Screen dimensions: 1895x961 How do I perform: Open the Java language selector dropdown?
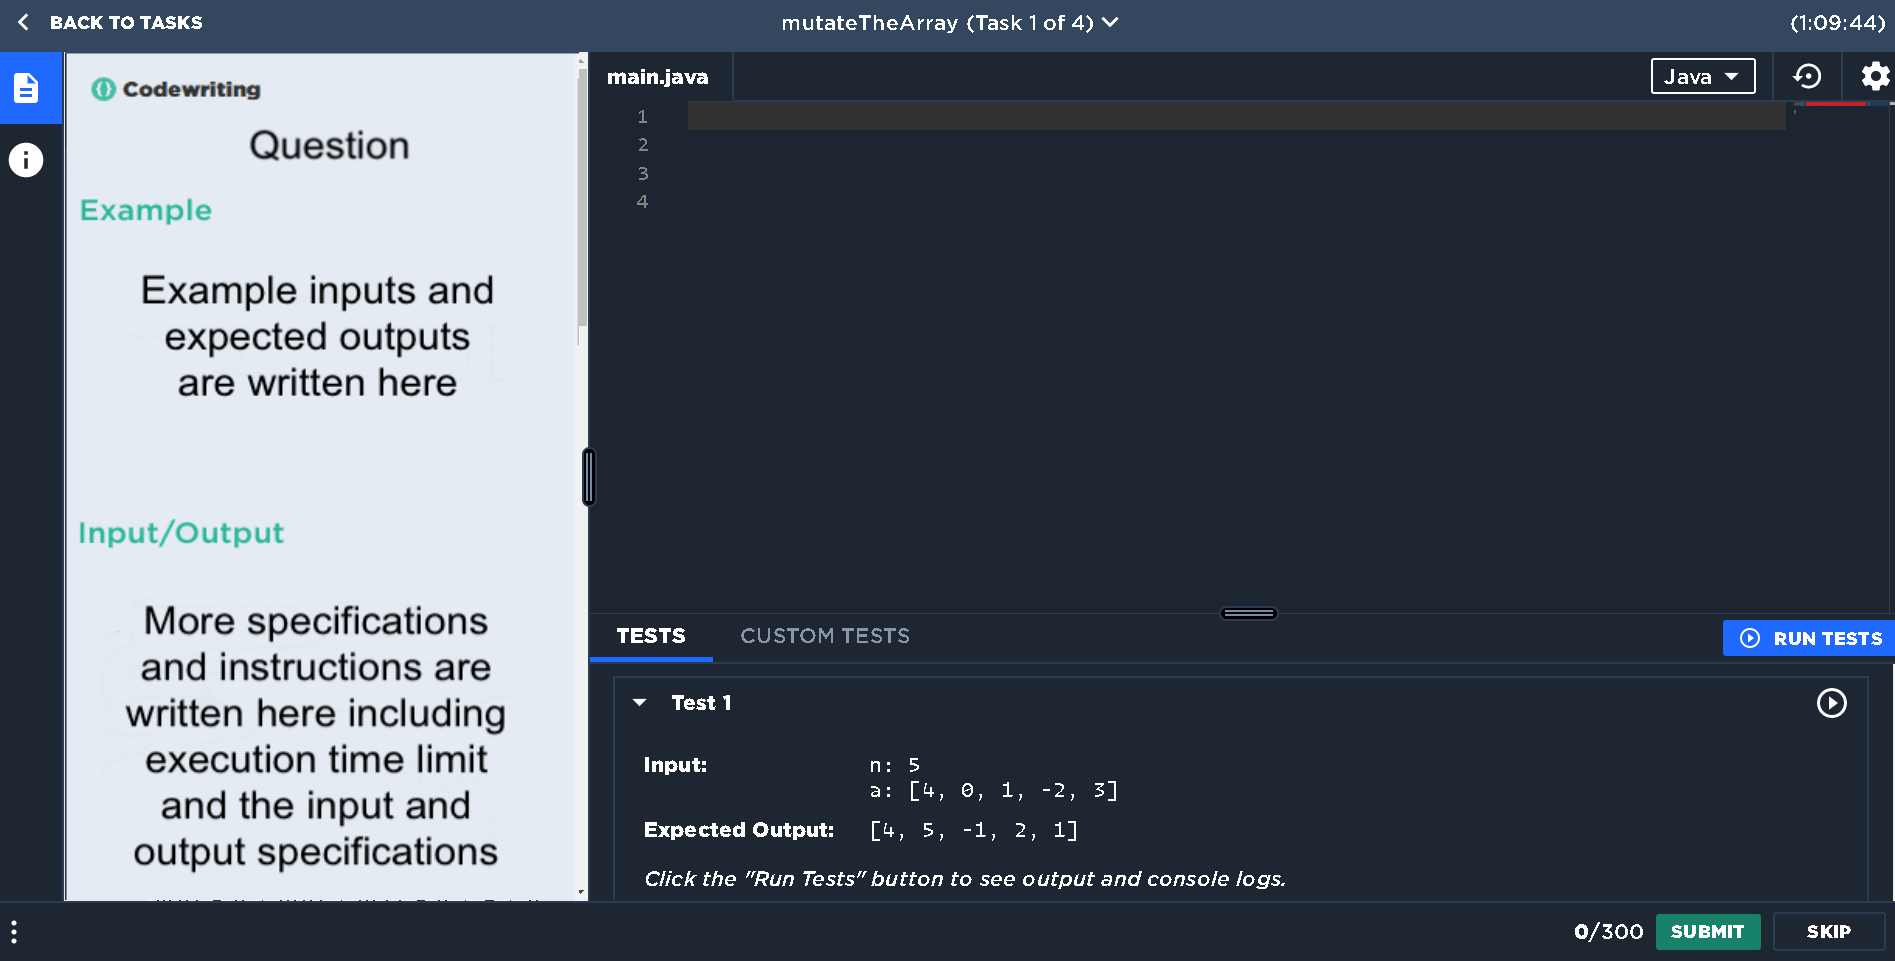pyautogui.click(x=1702, y=76)
